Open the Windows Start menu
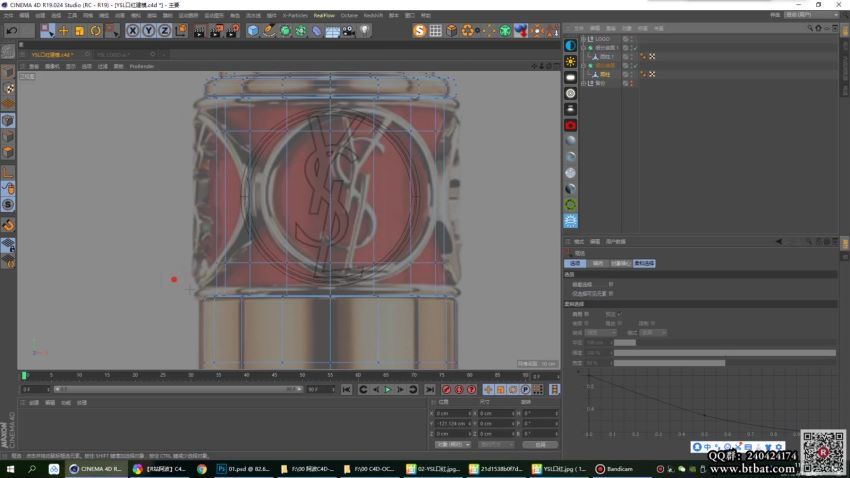Image resolution: width=850 pixels, height=478 pixels. 11,469
